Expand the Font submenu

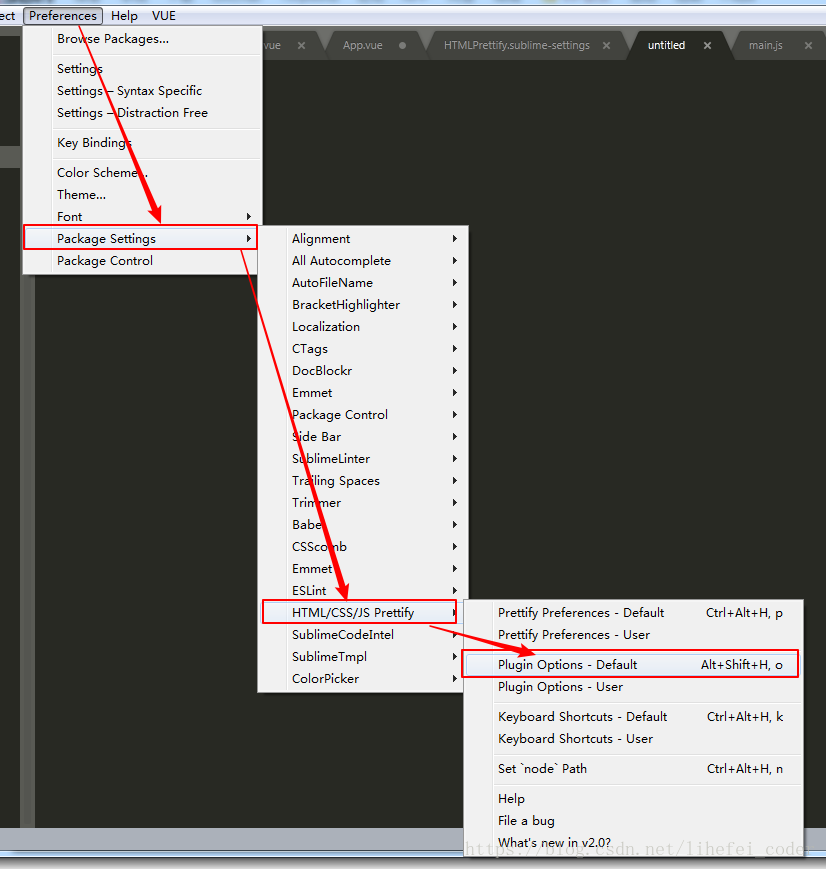[x=142, y=217]
